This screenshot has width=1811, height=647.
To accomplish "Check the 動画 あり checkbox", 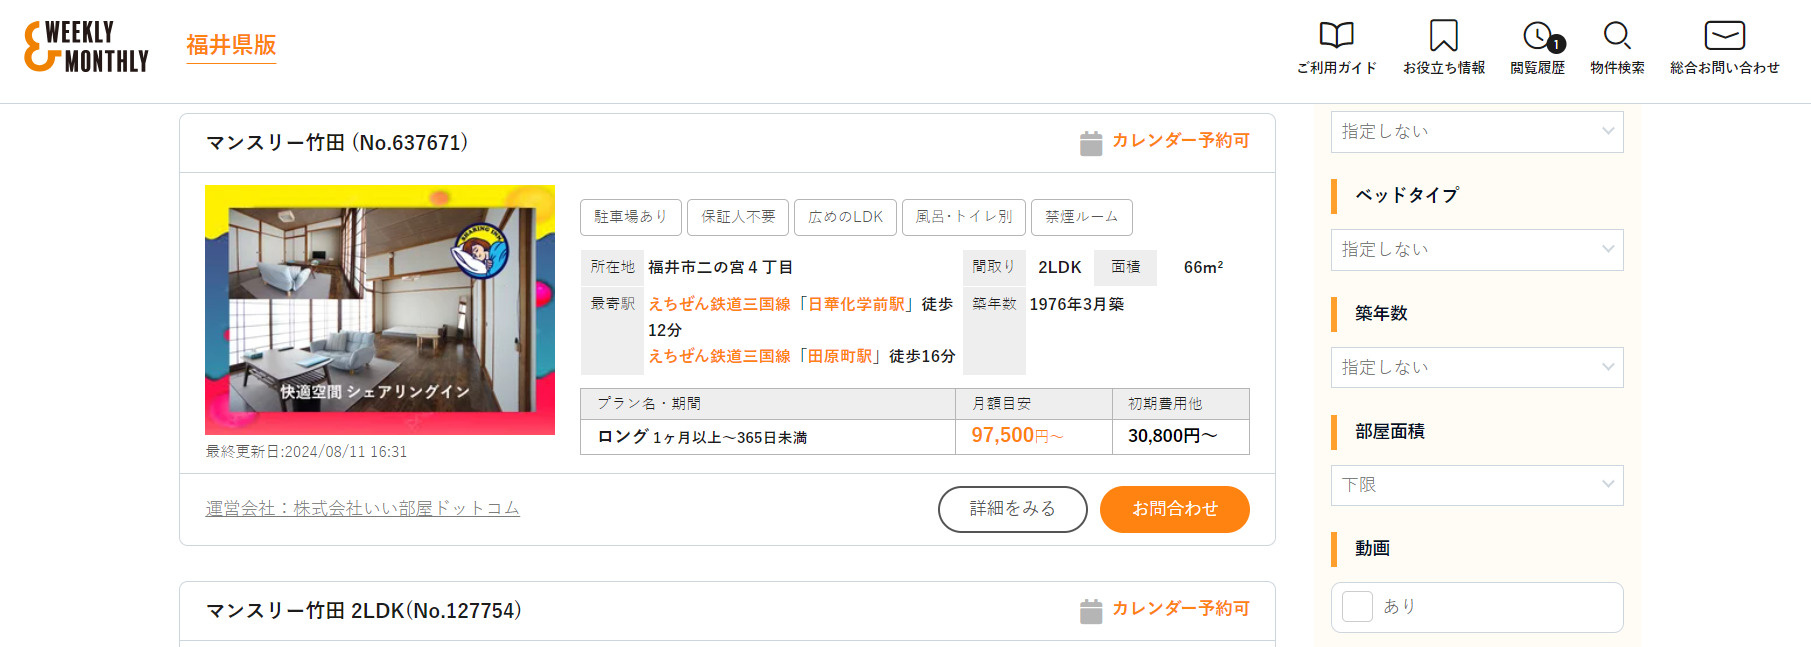I will click(1357, 606).
